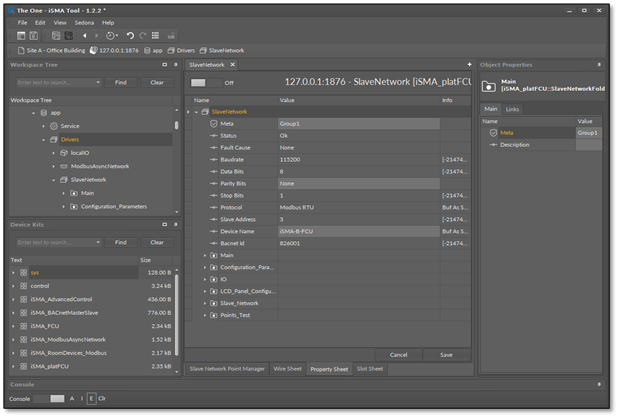Click the Save button
This screenshot has height=417, width=618.
[446, 354]
